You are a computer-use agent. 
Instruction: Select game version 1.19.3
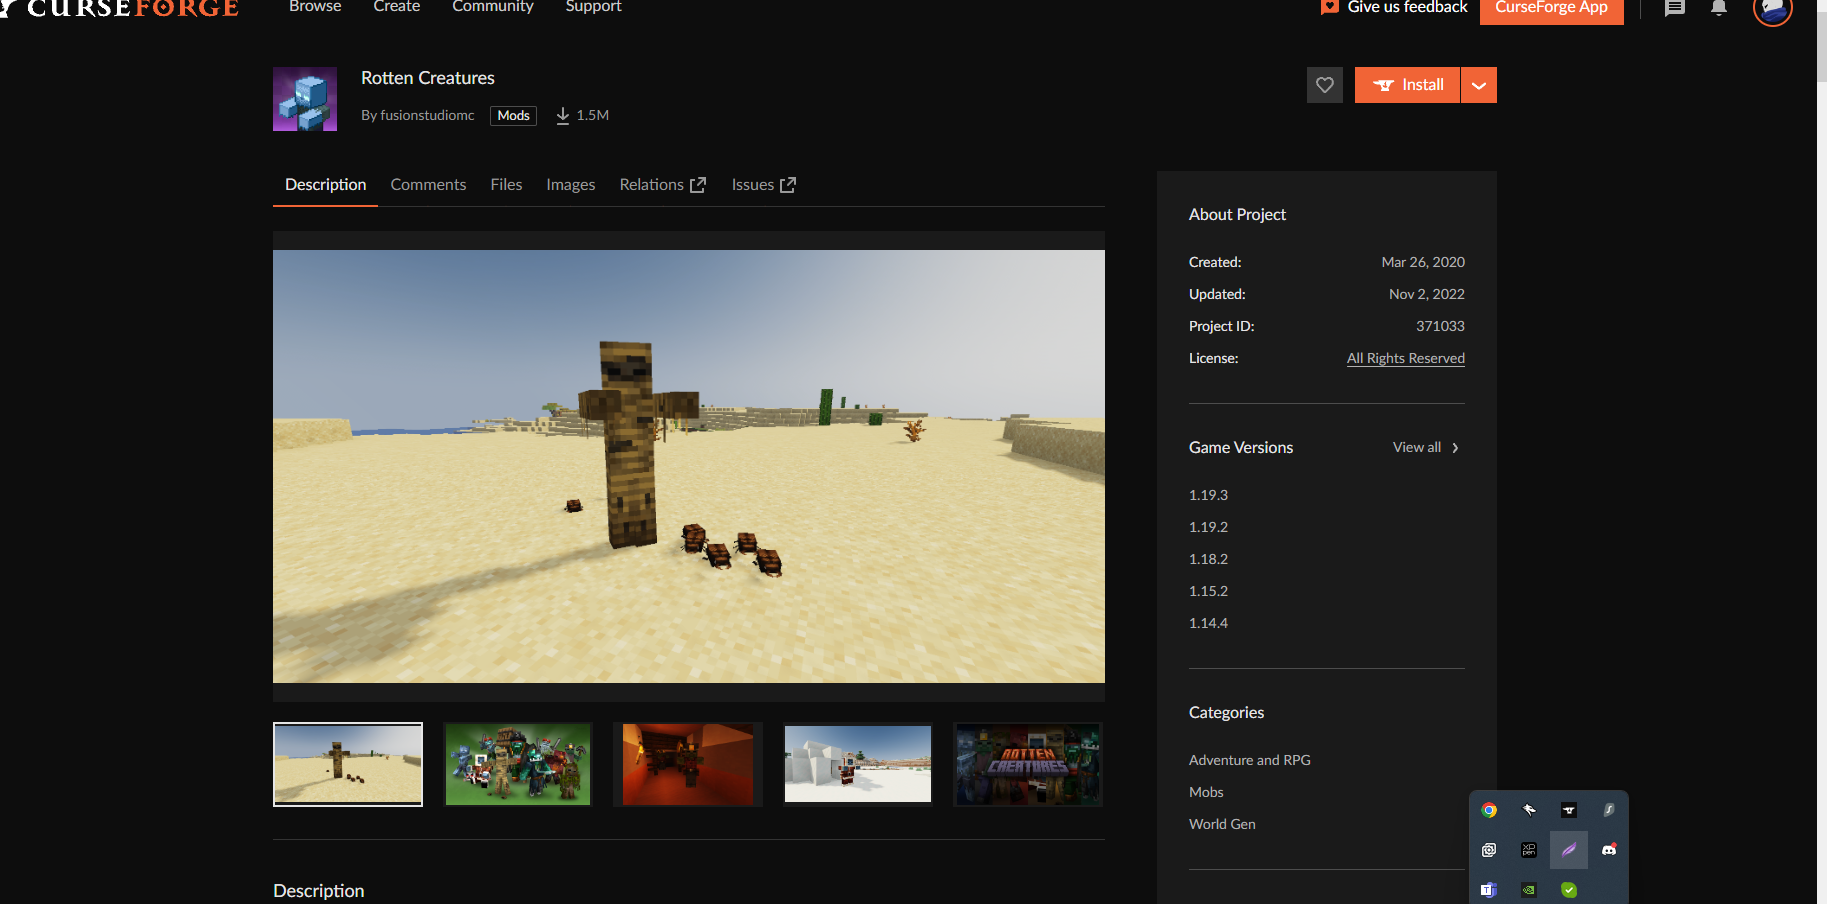pyautogui.click(x=1208, y=495)
